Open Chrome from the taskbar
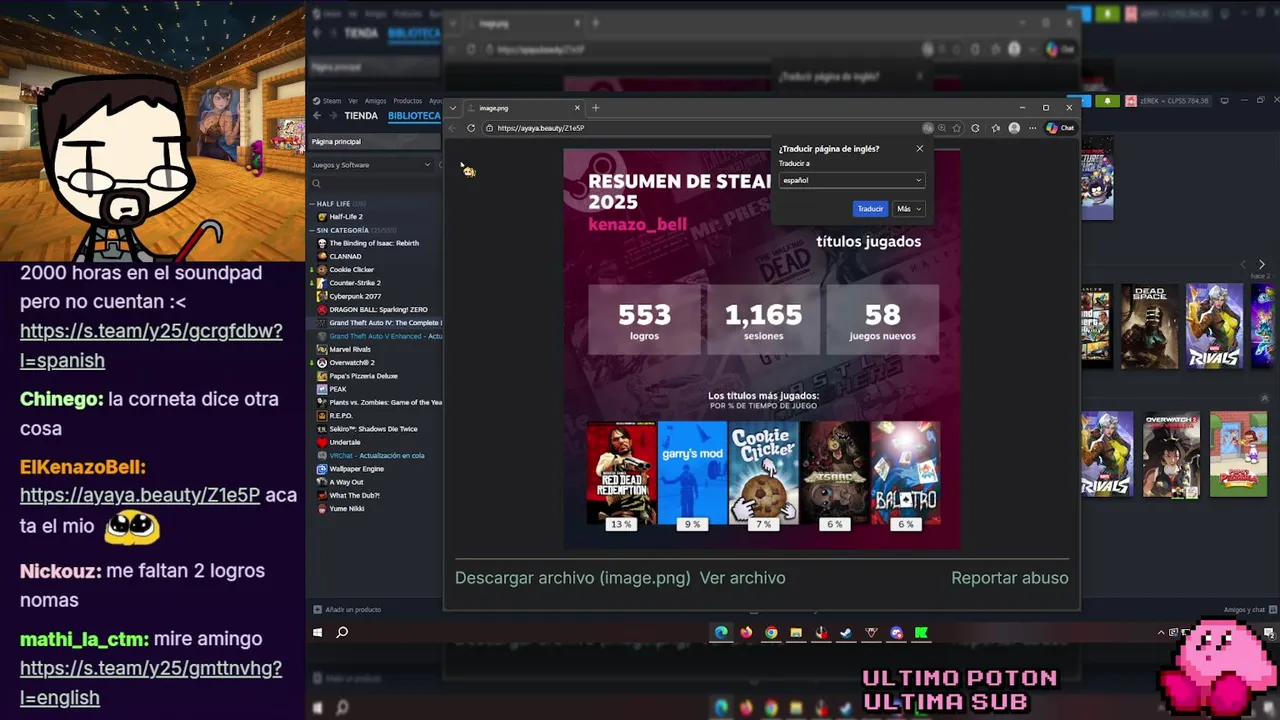The width and height of the screenshot is (1280, 720). pyautogui.click(x=771, y=633)
